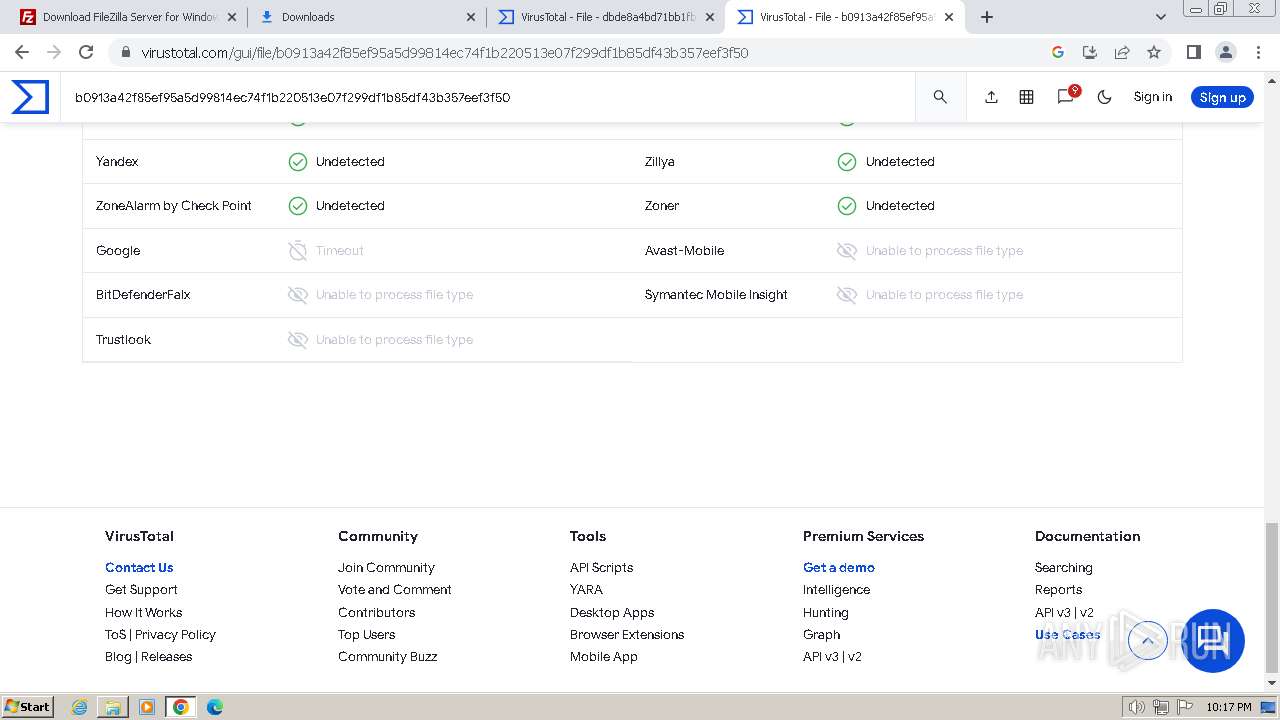Open the Join Community link

[386, 567]
